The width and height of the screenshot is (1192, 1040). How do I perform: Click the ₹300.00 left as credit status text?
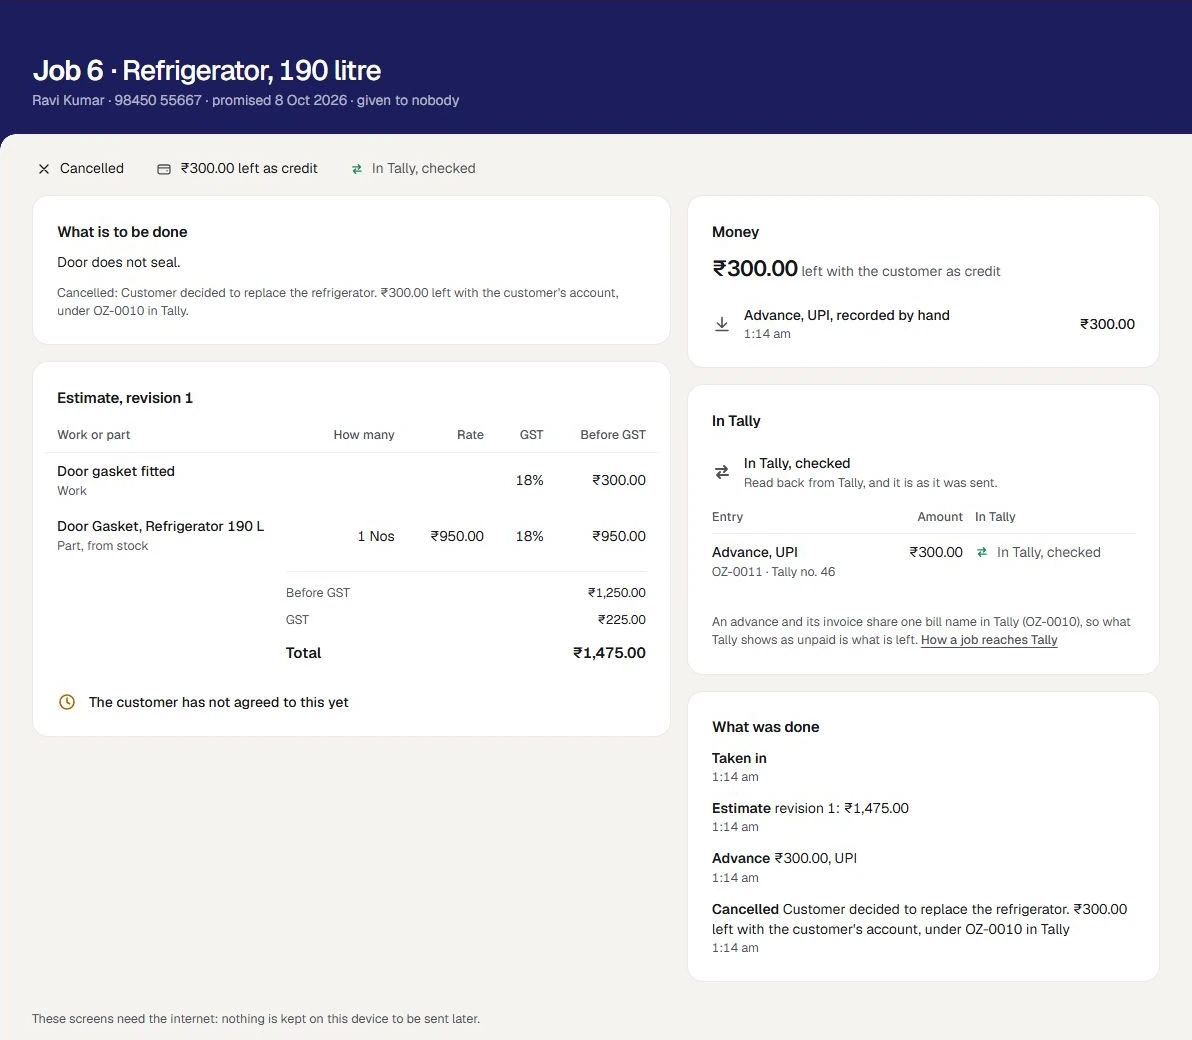(x=249, y=169)
